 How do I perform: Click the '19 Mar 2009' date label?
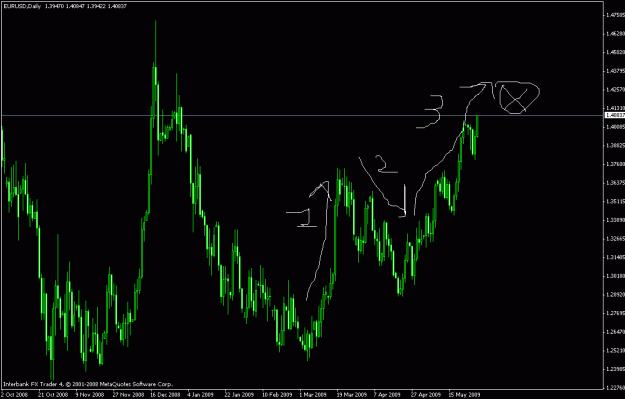coord(352,395)
